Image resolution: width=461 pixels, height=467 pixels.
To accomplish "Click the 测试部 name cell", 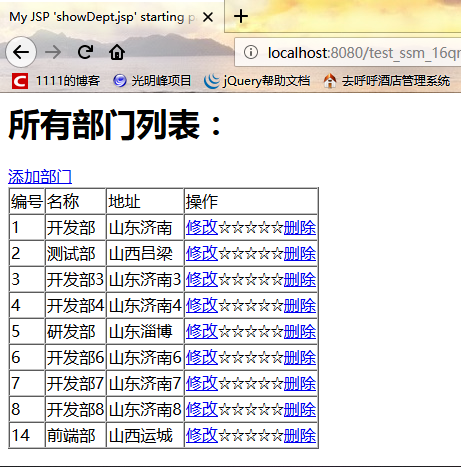I will point(76,254).
